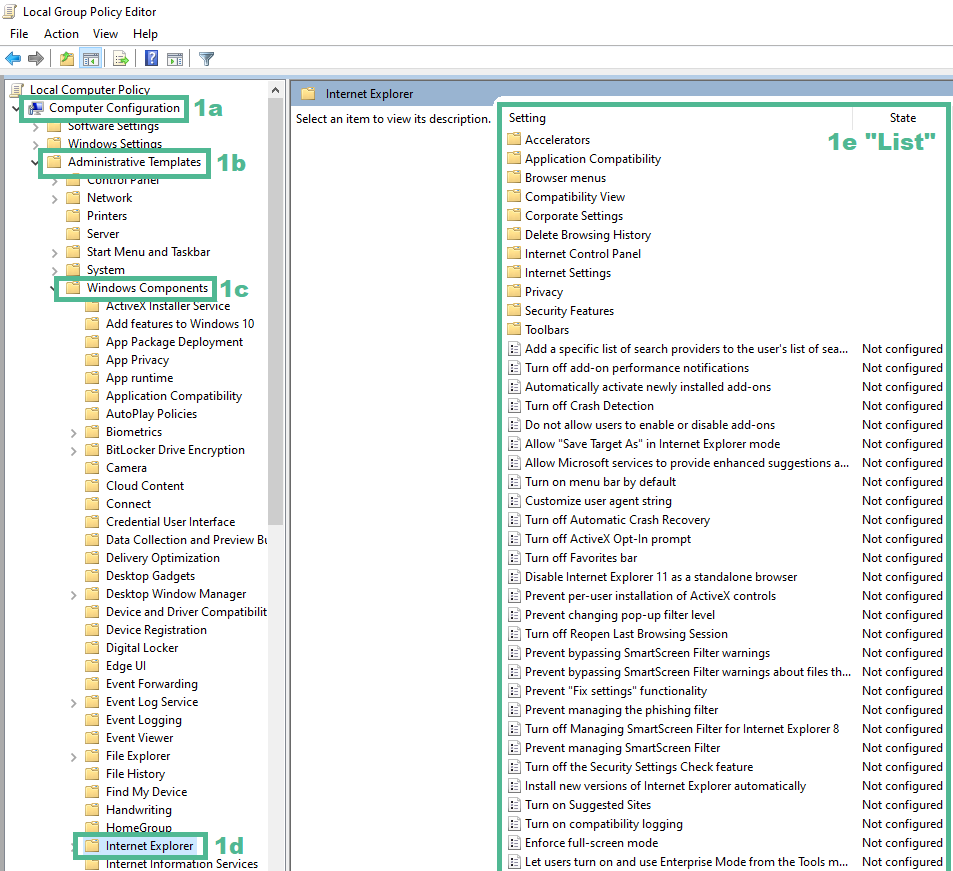Open the View menu
This screenshot has height=871, width=953.
click(105, 34)
